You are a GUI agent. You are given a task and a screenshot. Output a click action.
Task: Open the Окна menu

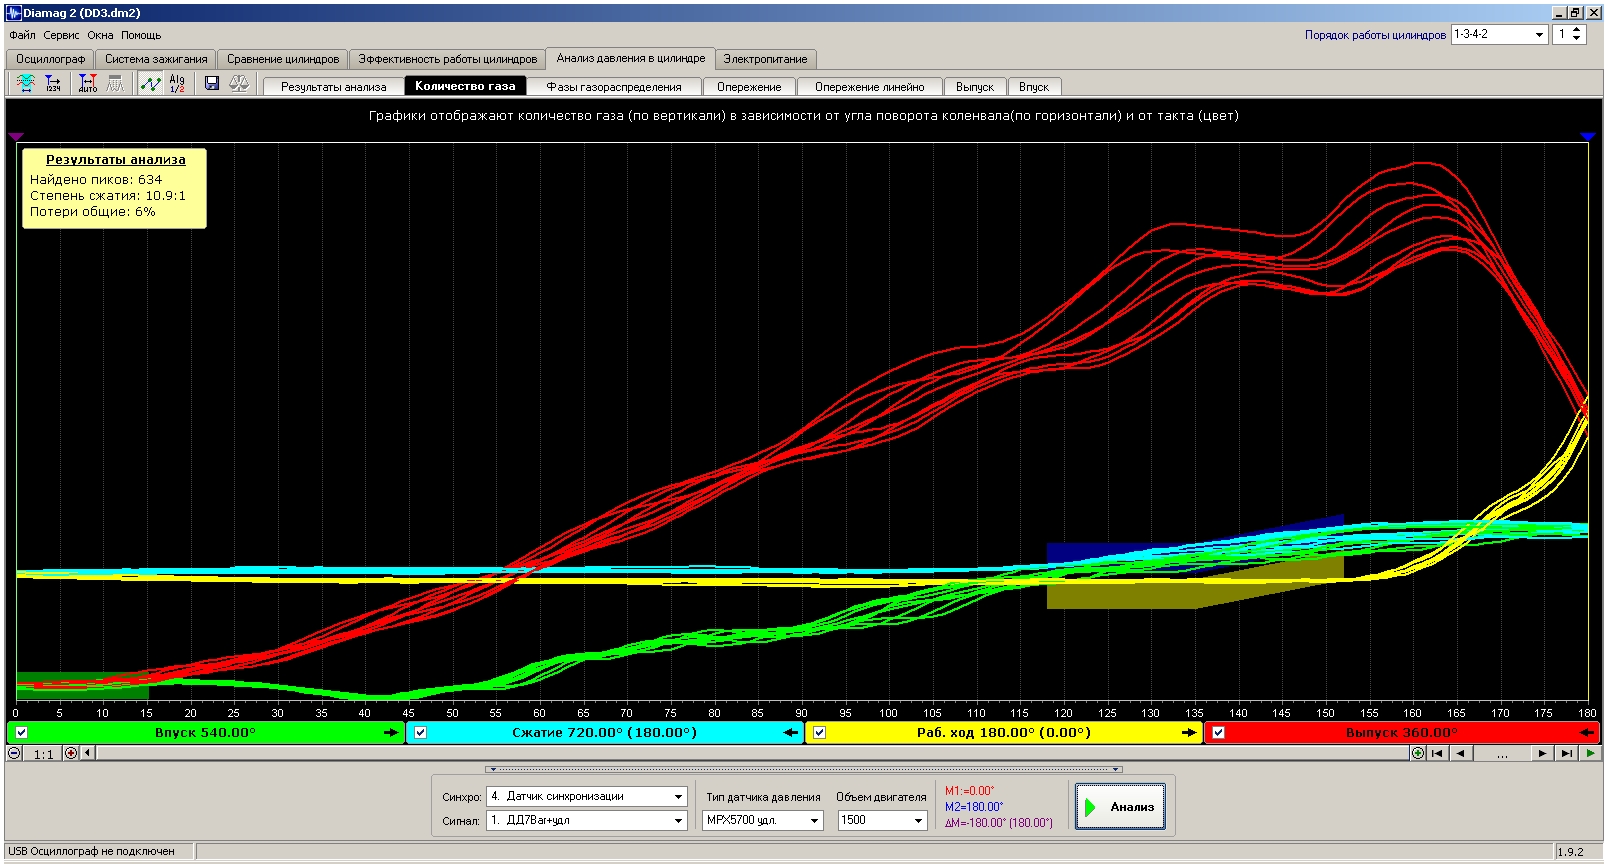point(100,35)
